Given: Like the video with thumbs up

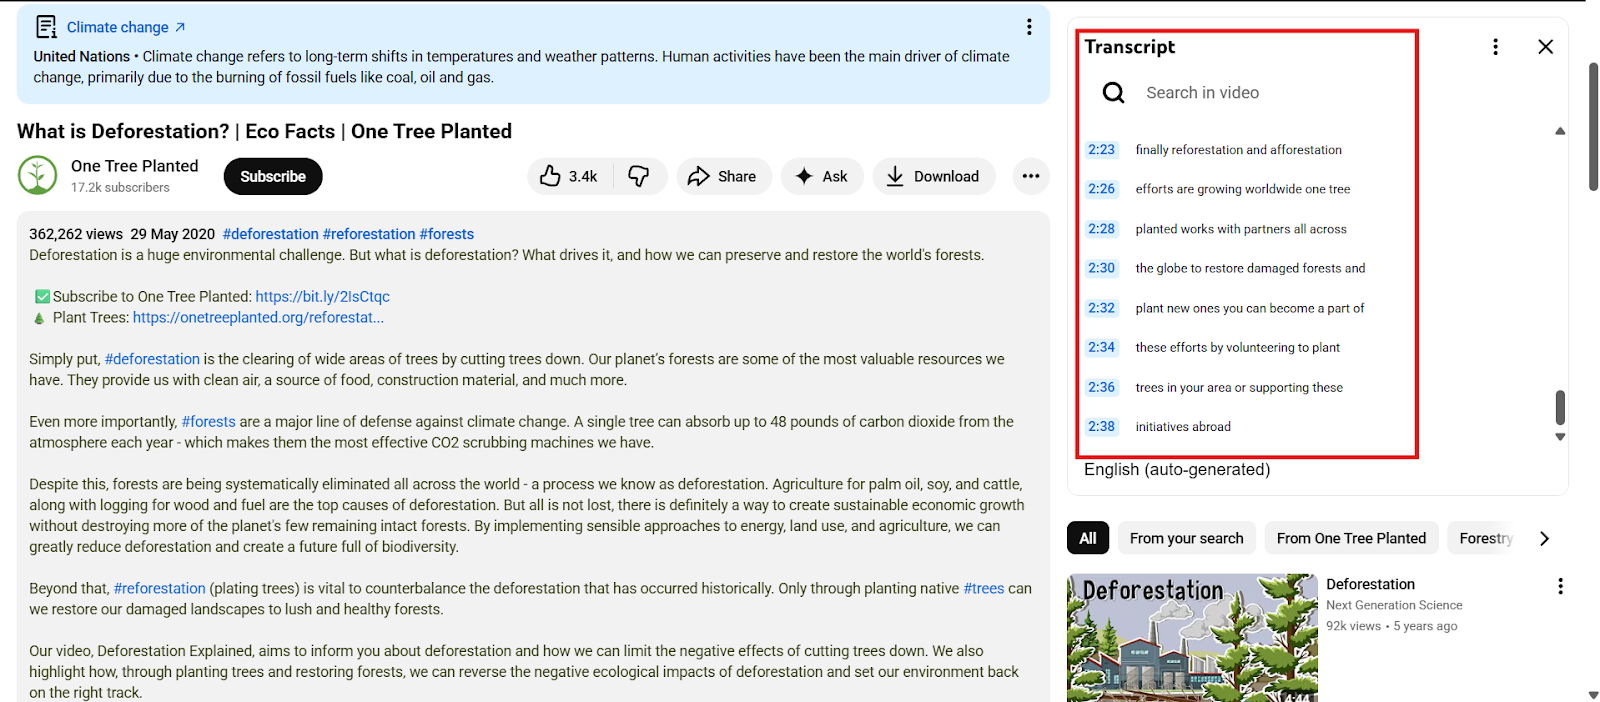Looking at the screenshot, I should click(570, 176).
